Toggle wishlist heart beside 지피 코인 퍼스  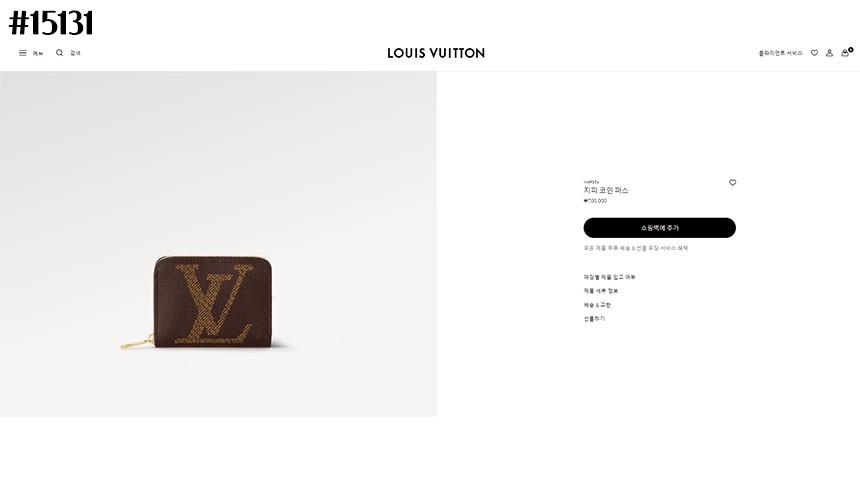pos(732,183)
